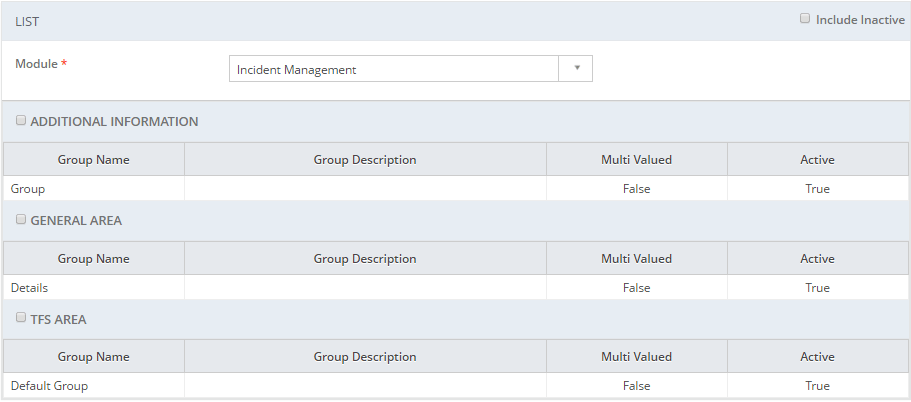
Task: Check the General Area section checkbox
Action: click(x=21, y=220)
